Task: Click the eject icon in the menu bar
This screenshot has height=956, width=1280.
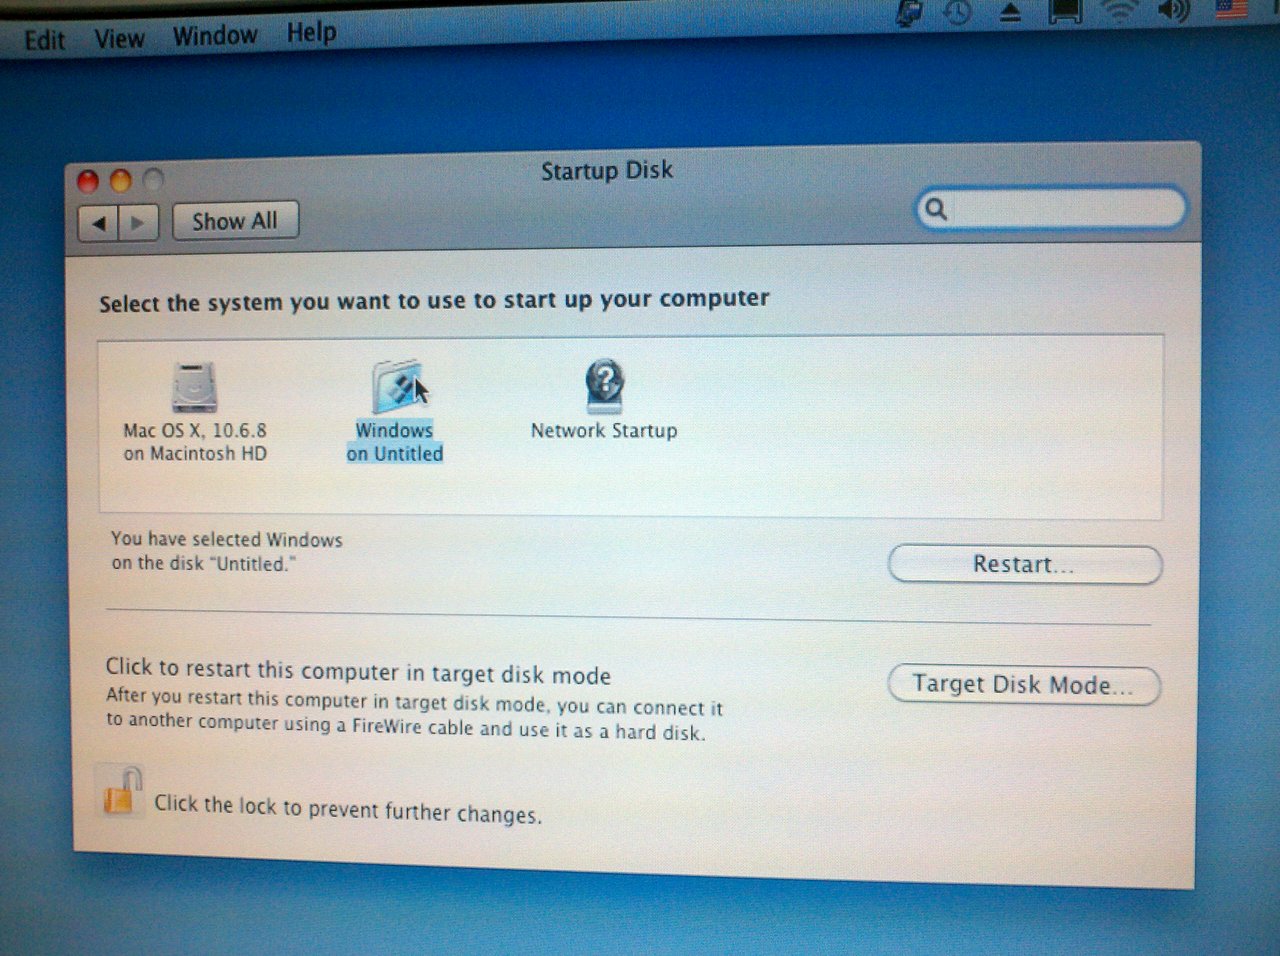Action: [x=1010, y=12]
